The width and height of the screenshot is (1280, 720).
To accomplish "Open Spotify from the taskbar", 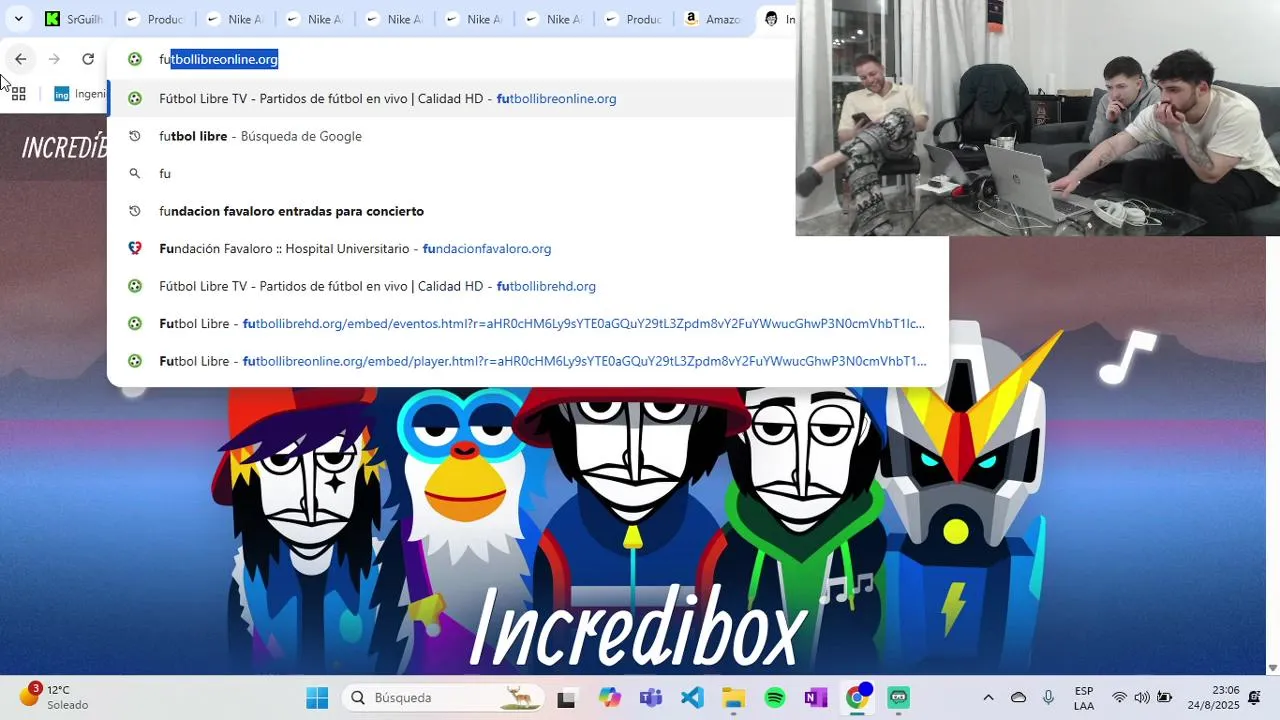I will pyautogui.click(x=775, y=698).
